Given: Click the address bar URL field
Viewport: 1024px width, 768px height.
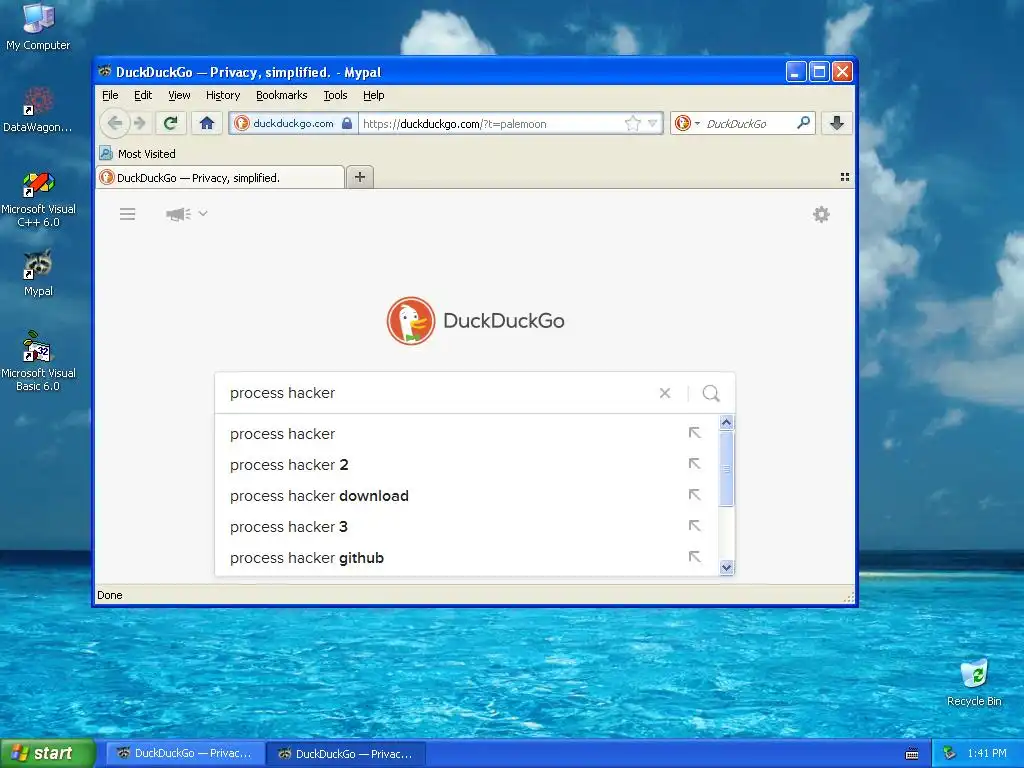Looking at the screenshot, I should coord(490,123).
